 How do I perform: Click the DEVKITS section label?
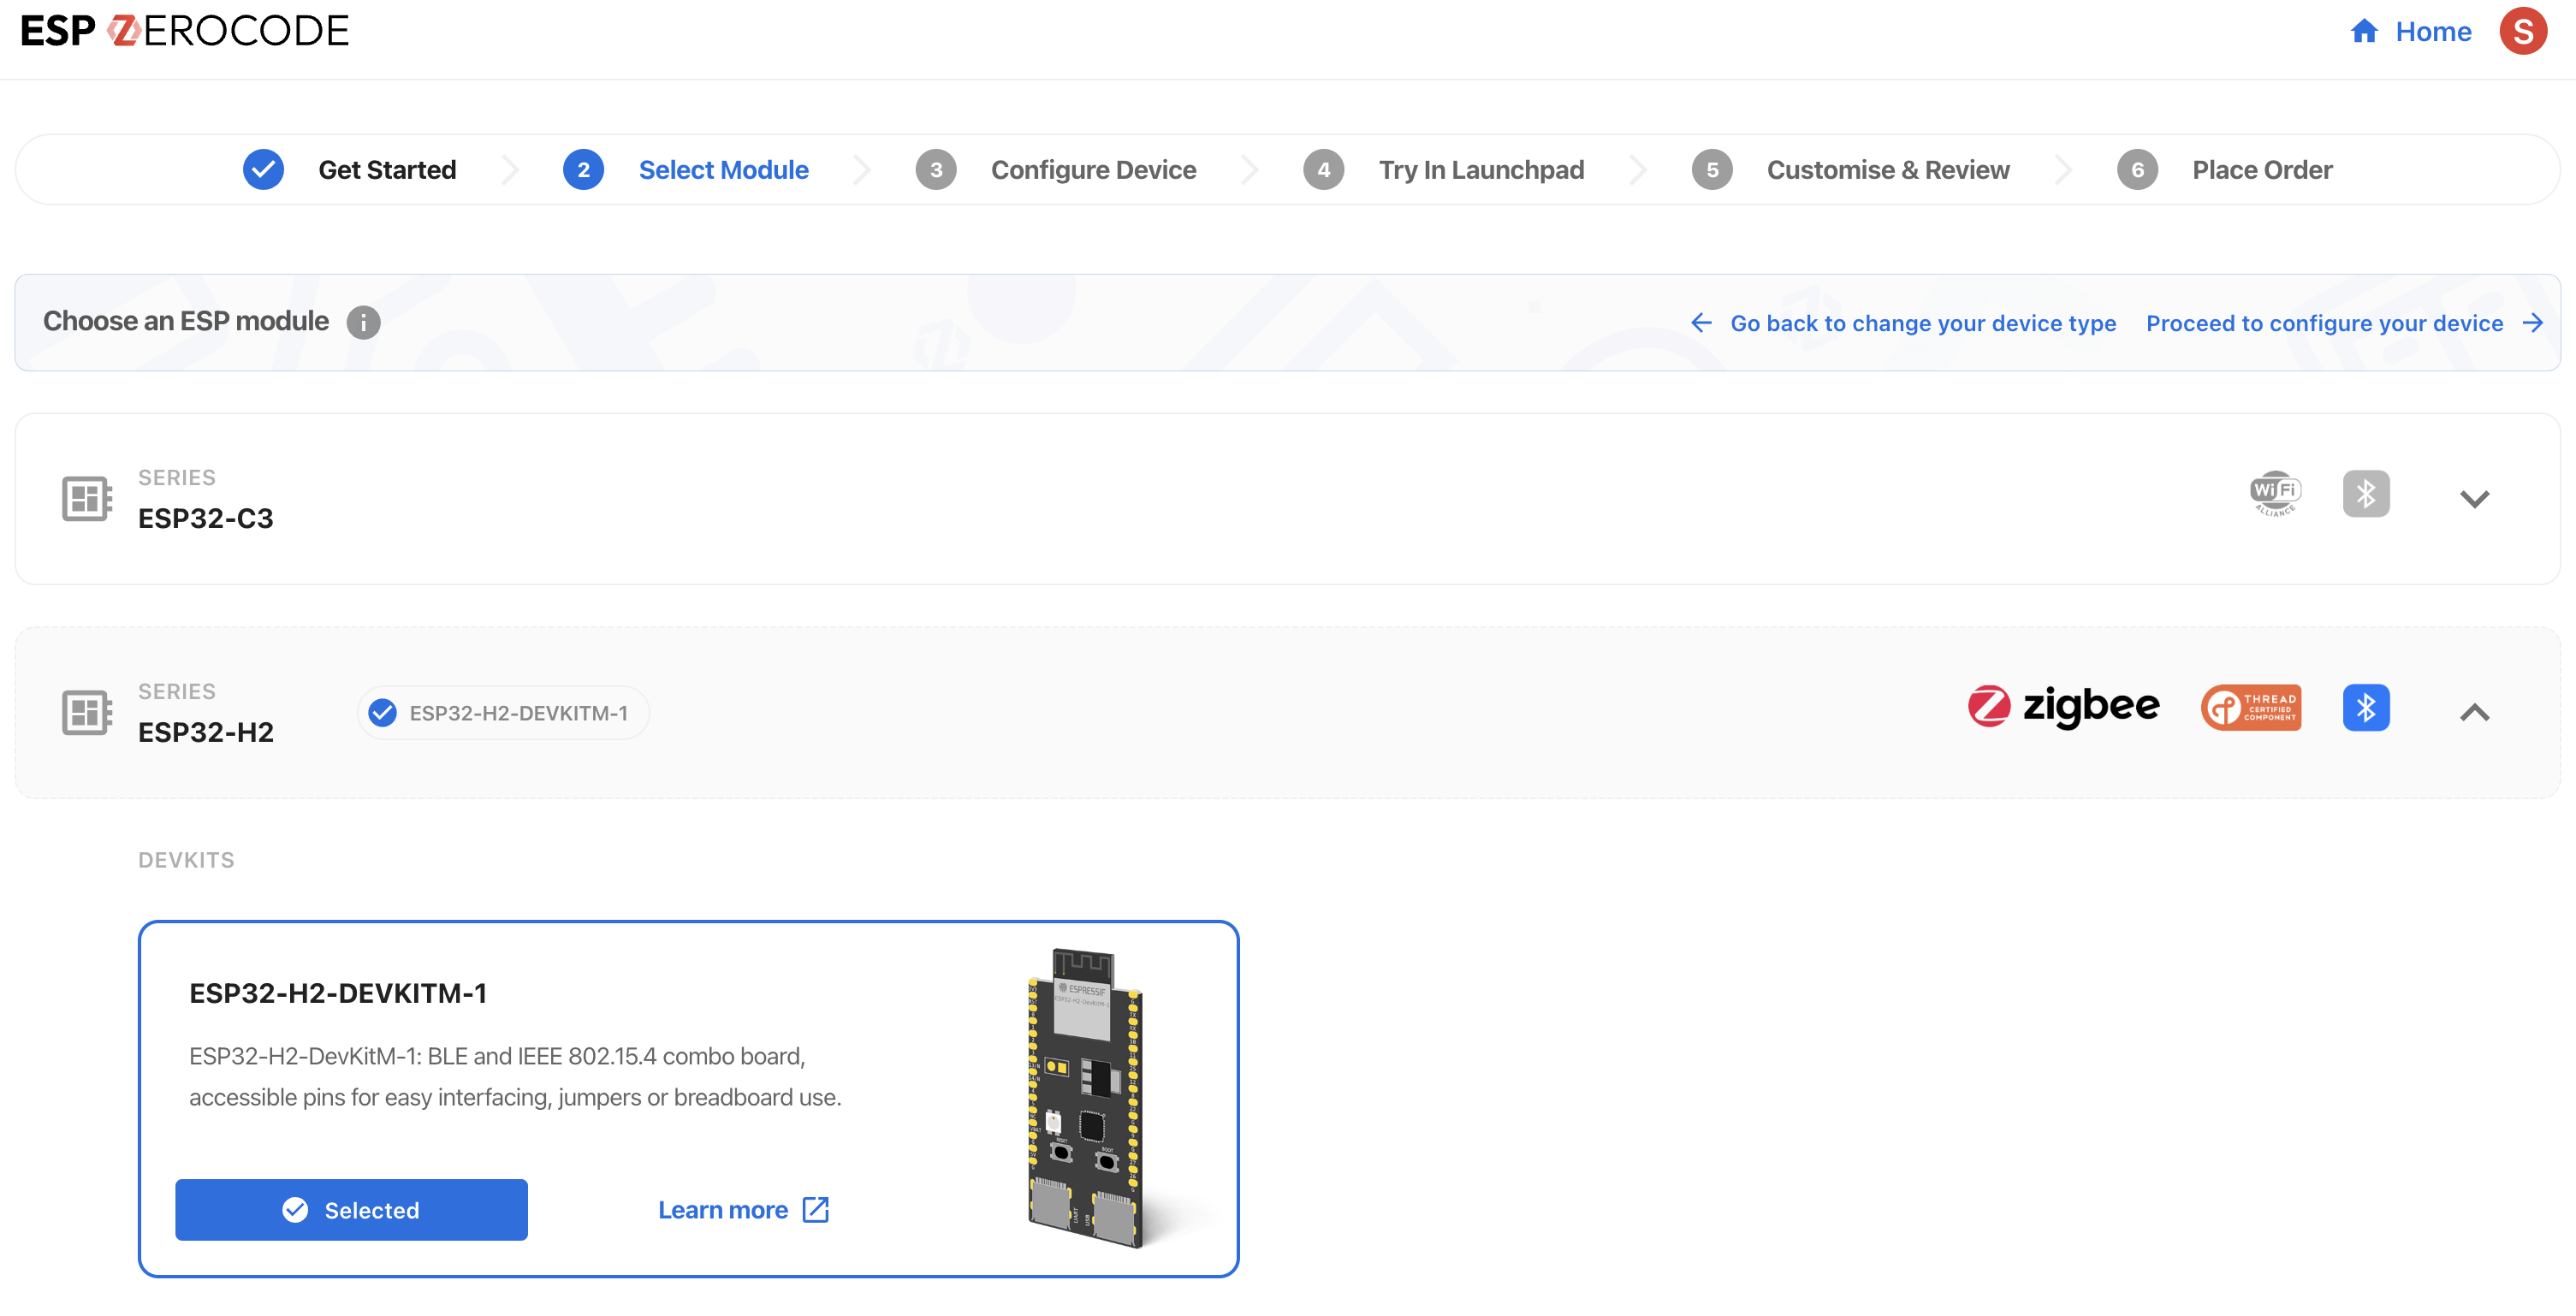point(186,860)
